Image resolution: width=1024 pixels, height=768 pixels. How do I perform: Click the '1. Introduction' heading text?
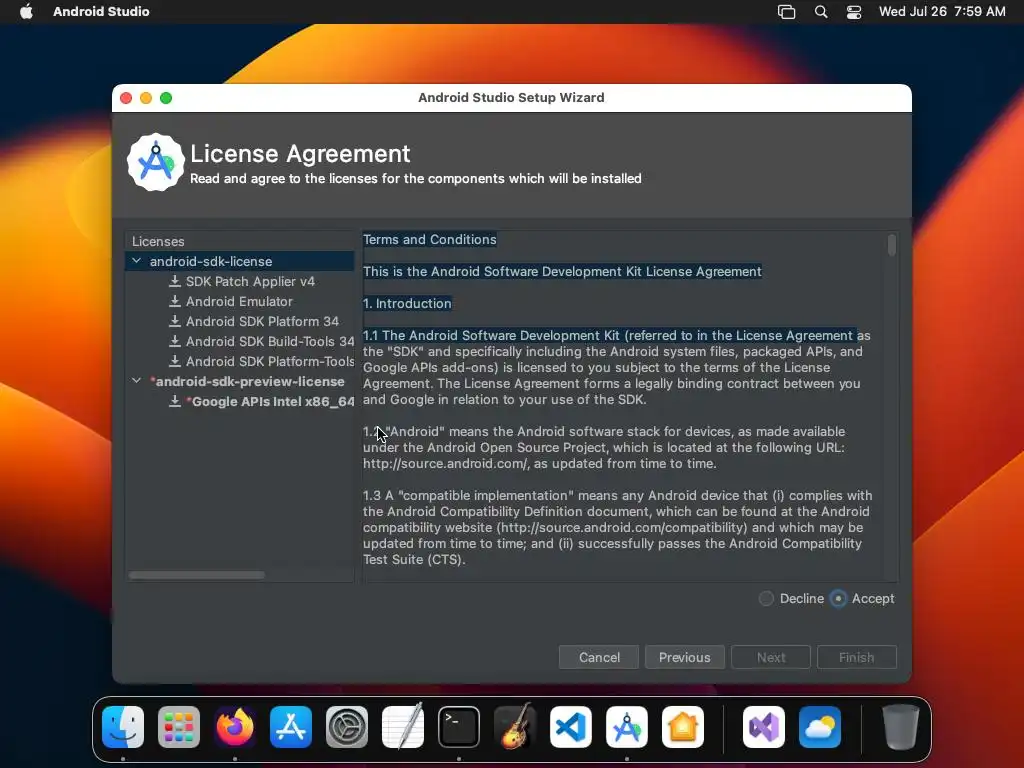click(407, 304)
